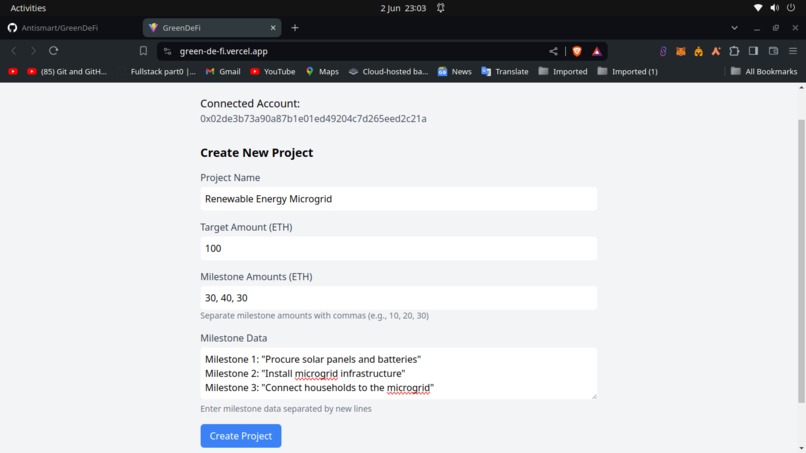This screenshot has width=806, height=453.
Task: Open a new tab with plus button
Action: click(295, 28)
